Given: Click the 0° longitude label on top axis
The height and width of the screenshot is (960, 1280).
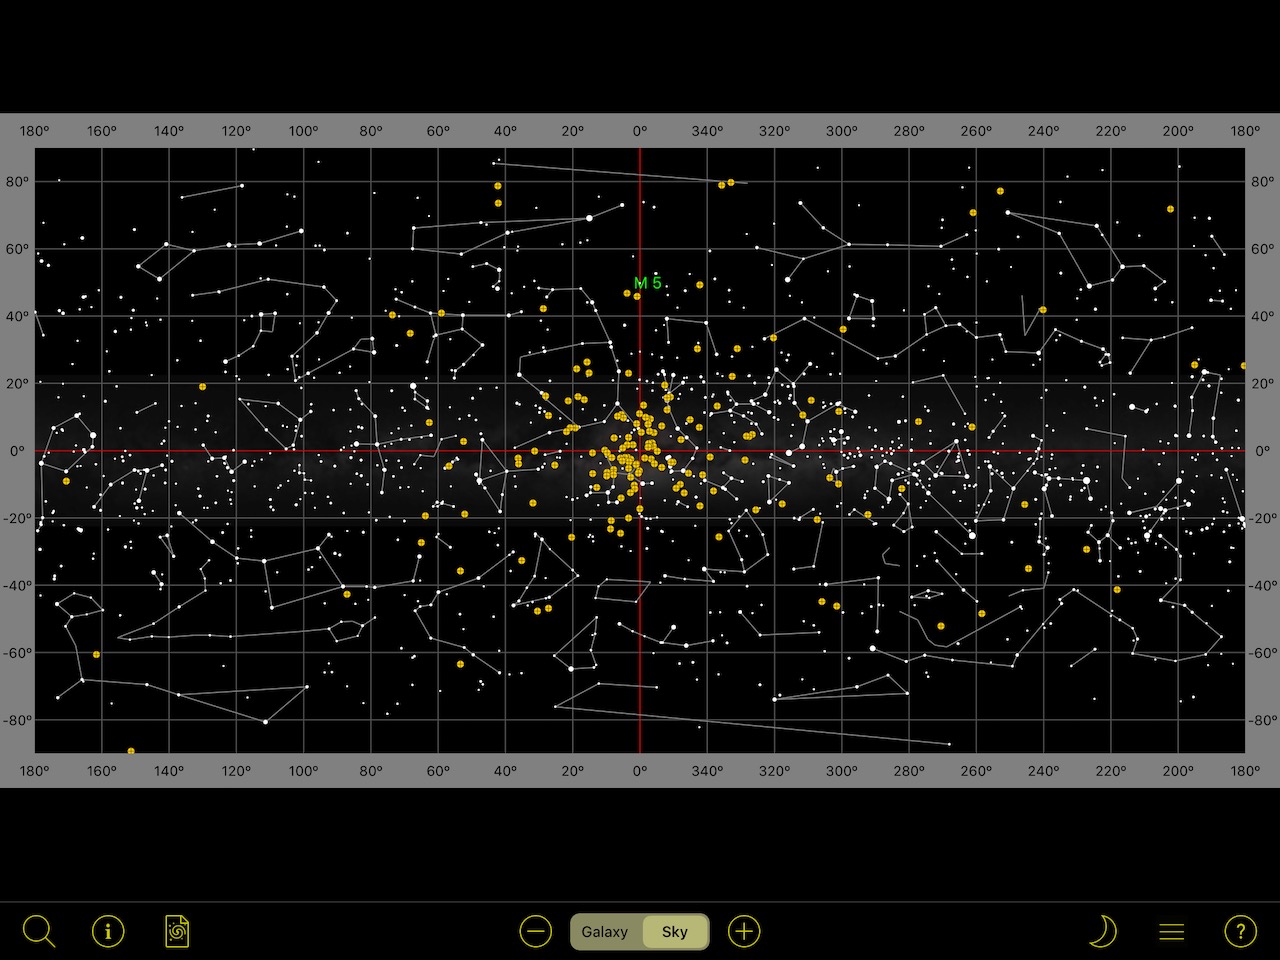Looking at the screenshot, I should click(640, 131).
